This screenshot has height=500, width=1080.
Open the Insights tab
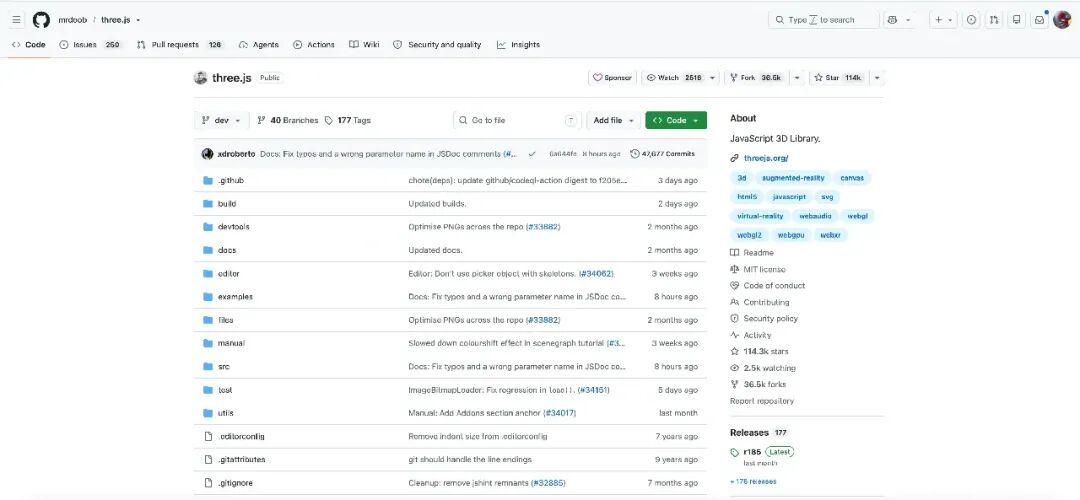click(518, 45)
